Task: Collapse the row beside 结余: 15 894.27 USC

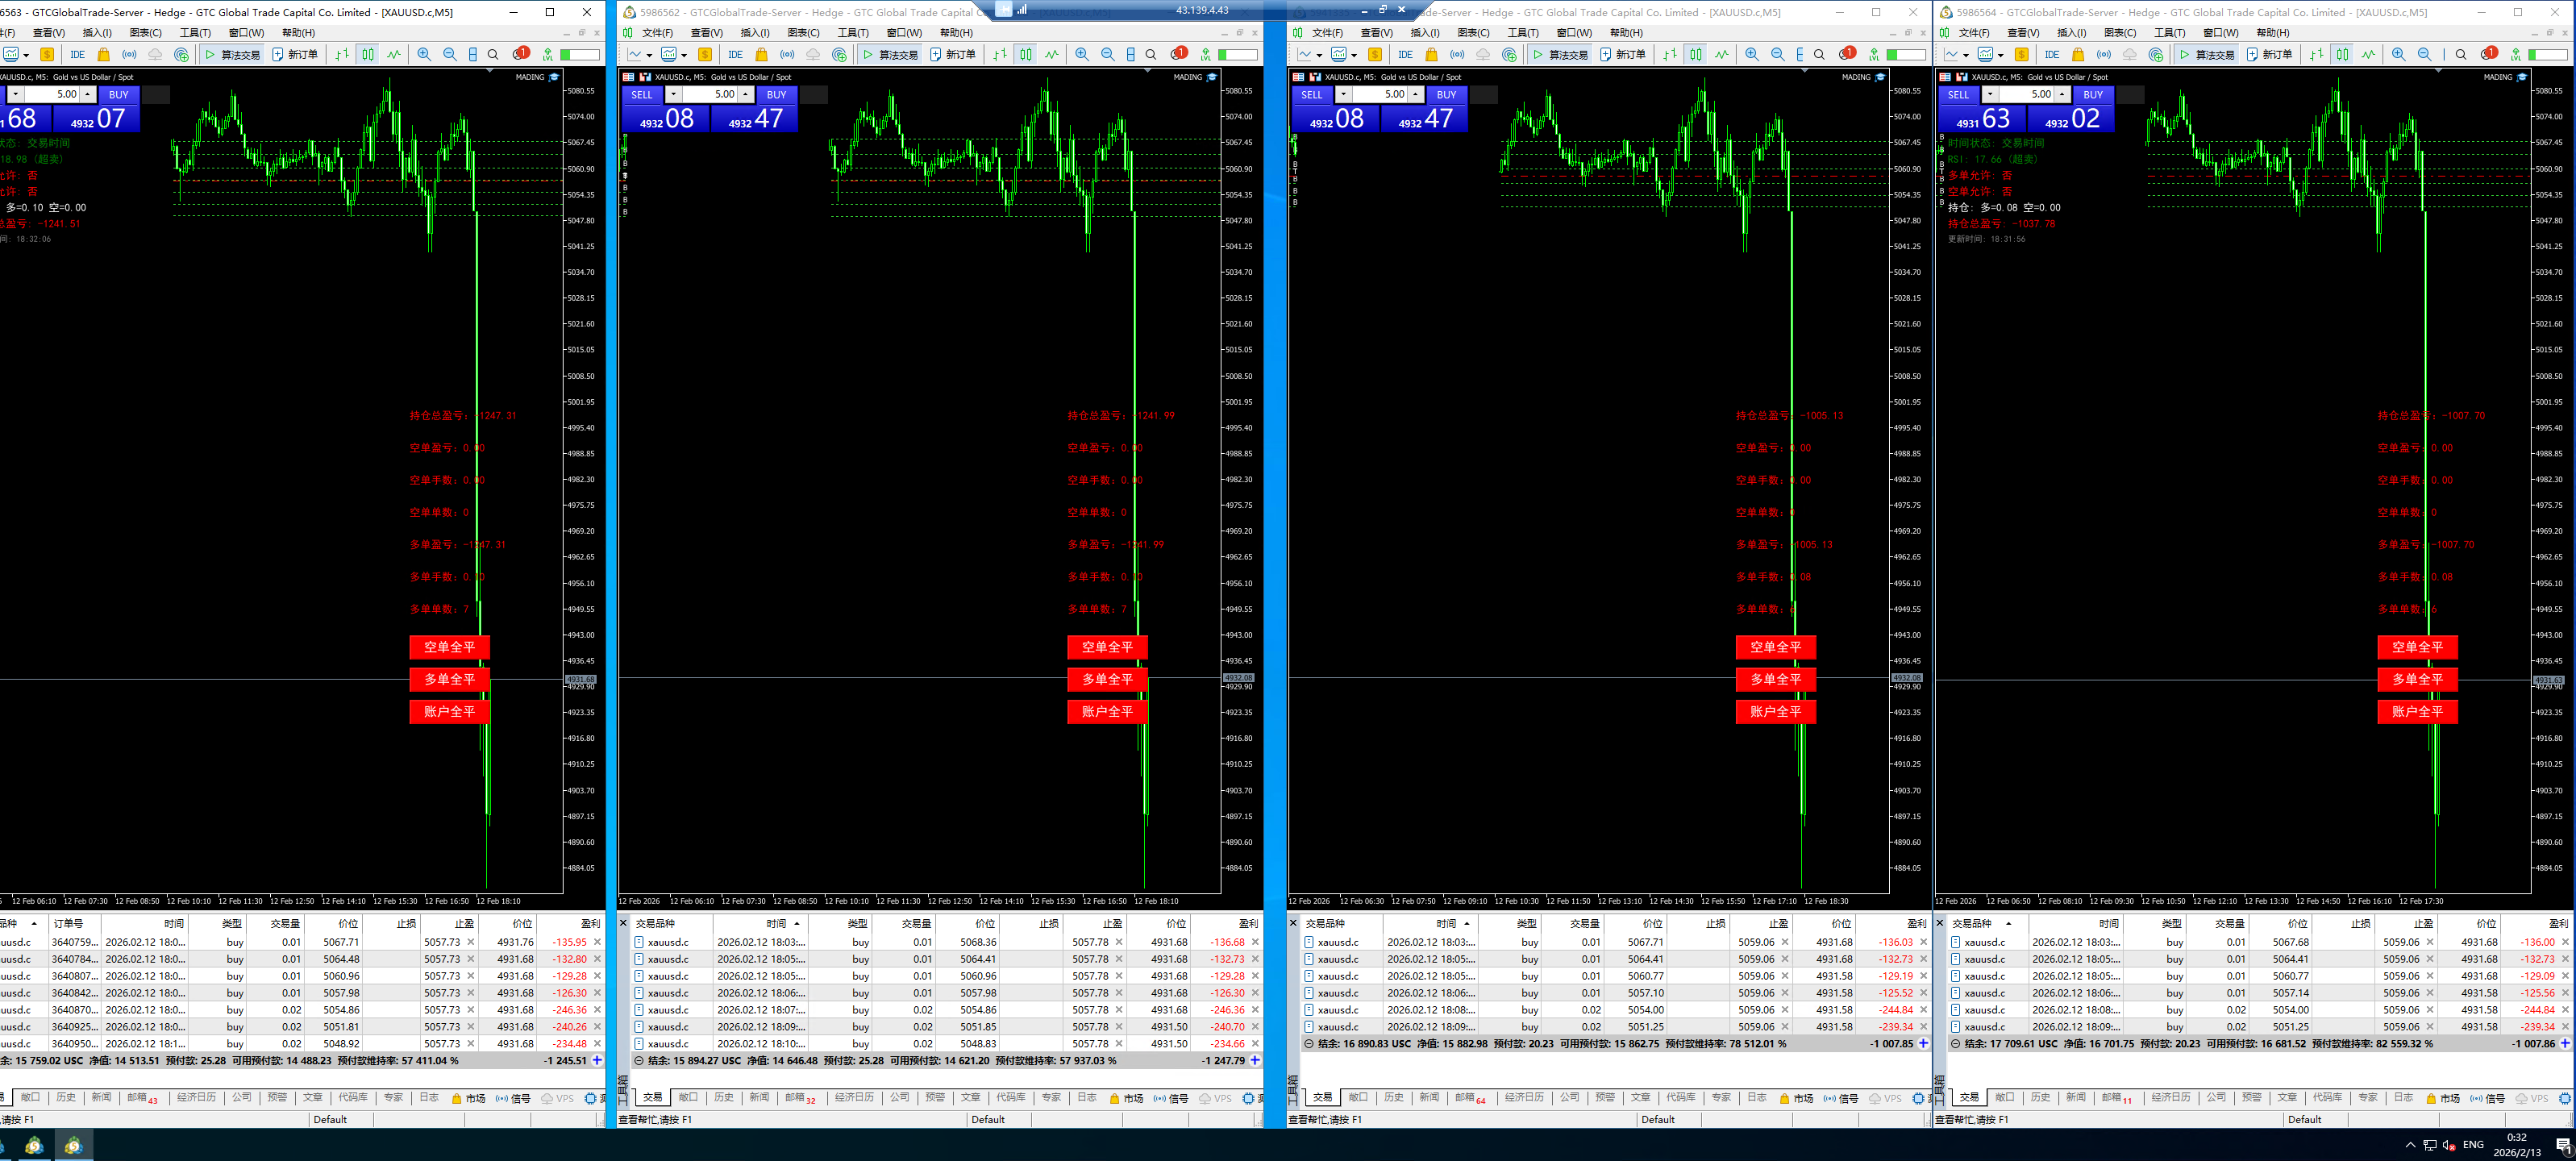Action: pyautogui.click(x=639, y=1060)
